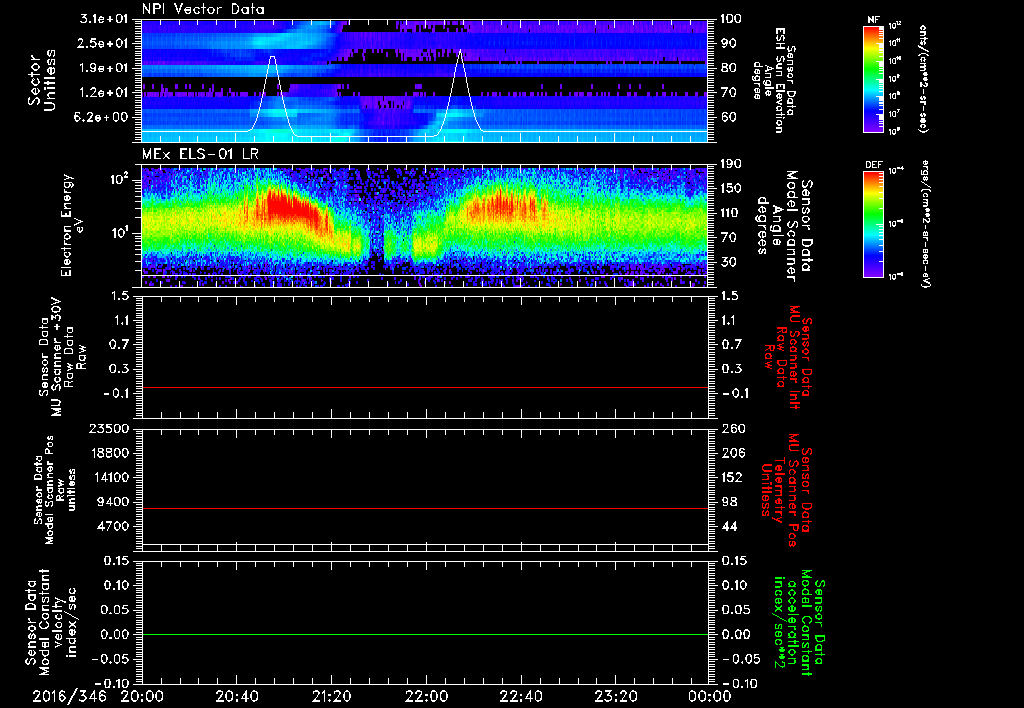Click the red telemetry line in scanner position panel
This screenshot has height=708, width=1024.
(x=424, y=508)
